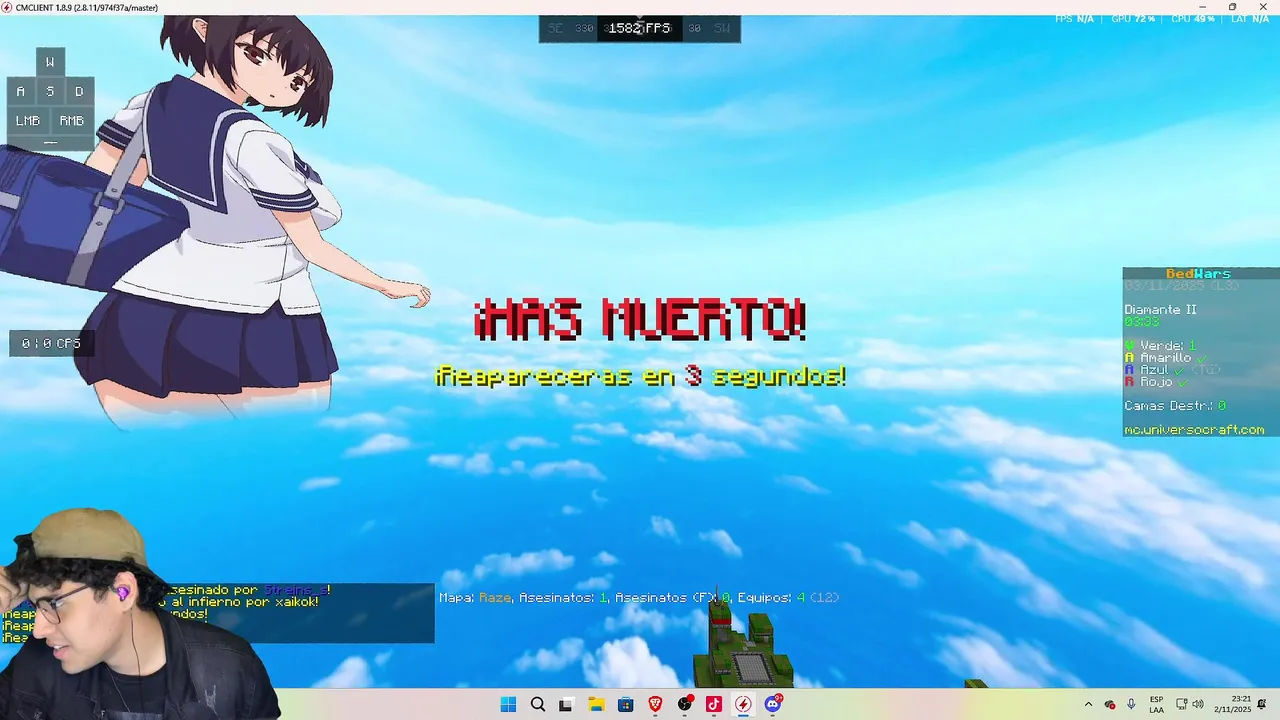The image size is (1280, 720).
Task: Click the Verde team scoreboard entry
Action: [1160, 345]
